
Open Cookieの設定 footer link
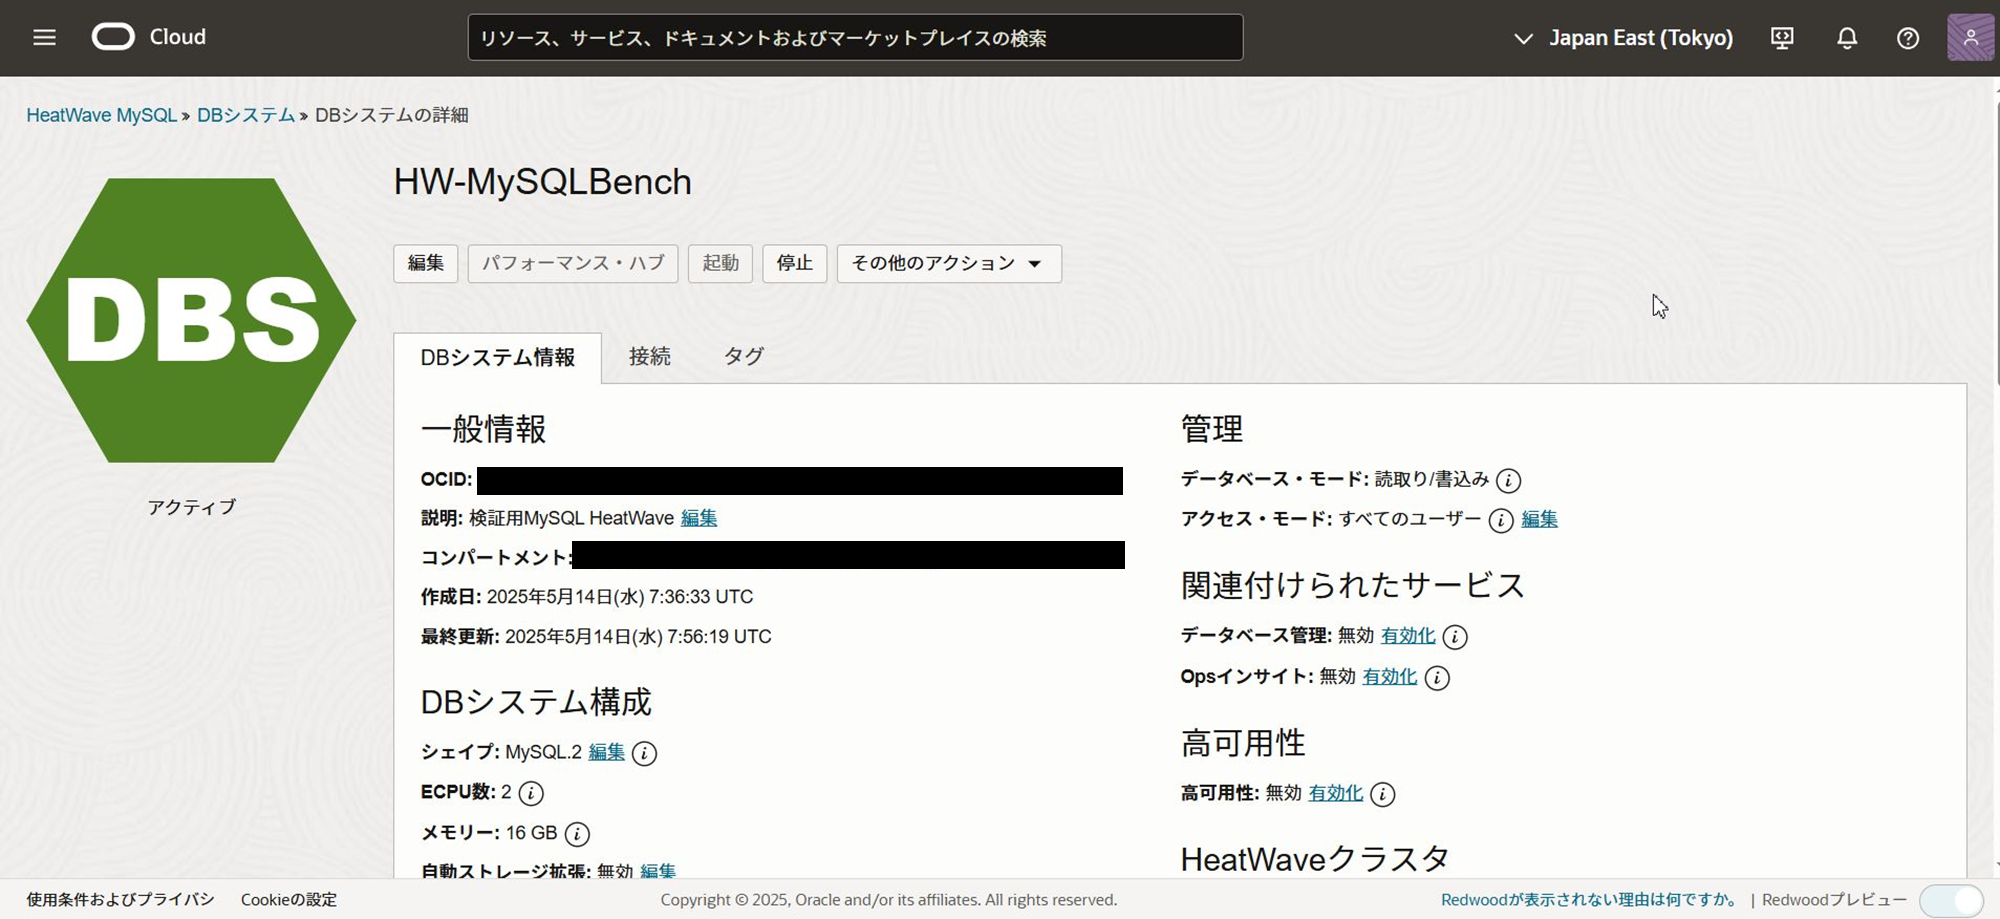289,900
